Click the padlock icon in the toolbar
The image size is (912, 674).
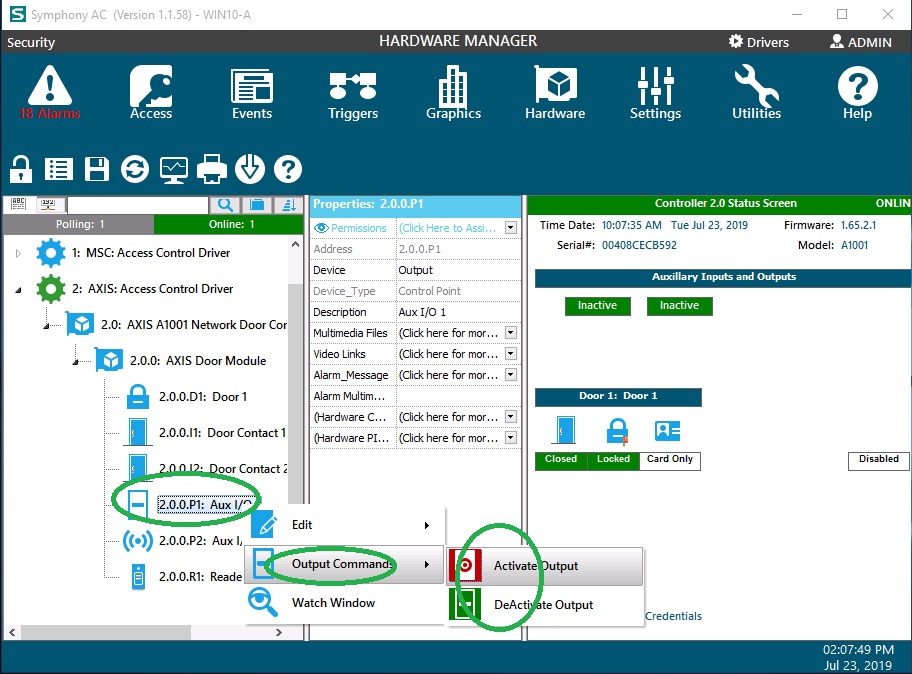tap(21, 169)
